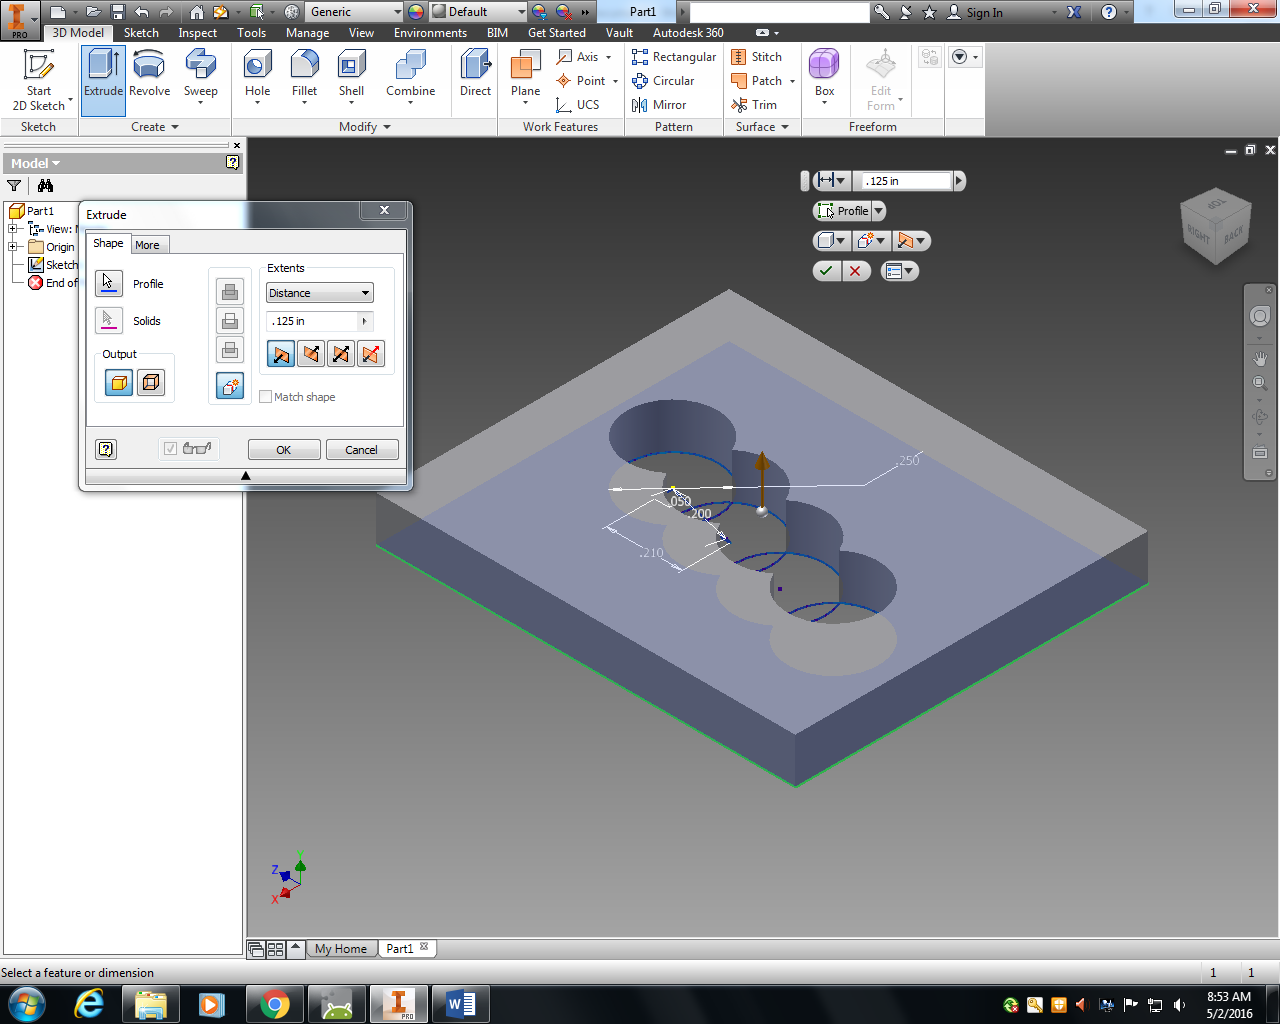Click the Combine tool
Image resolution: width=1280 pixels, height=1024 pixels.
click(410, 76)
